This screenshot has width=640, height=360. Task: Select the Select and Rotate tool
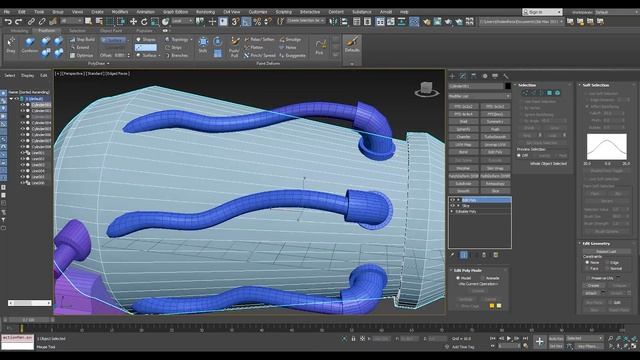point(144,22)
